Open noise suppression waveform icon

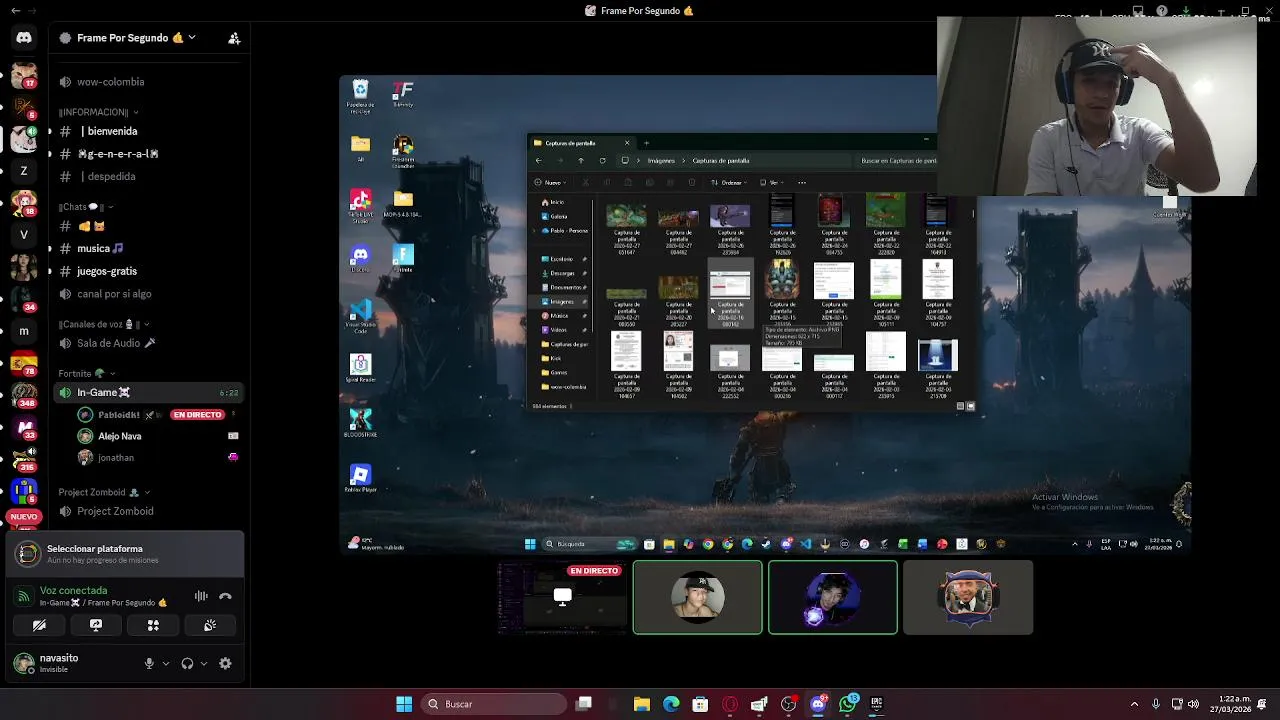pos(201,596)
